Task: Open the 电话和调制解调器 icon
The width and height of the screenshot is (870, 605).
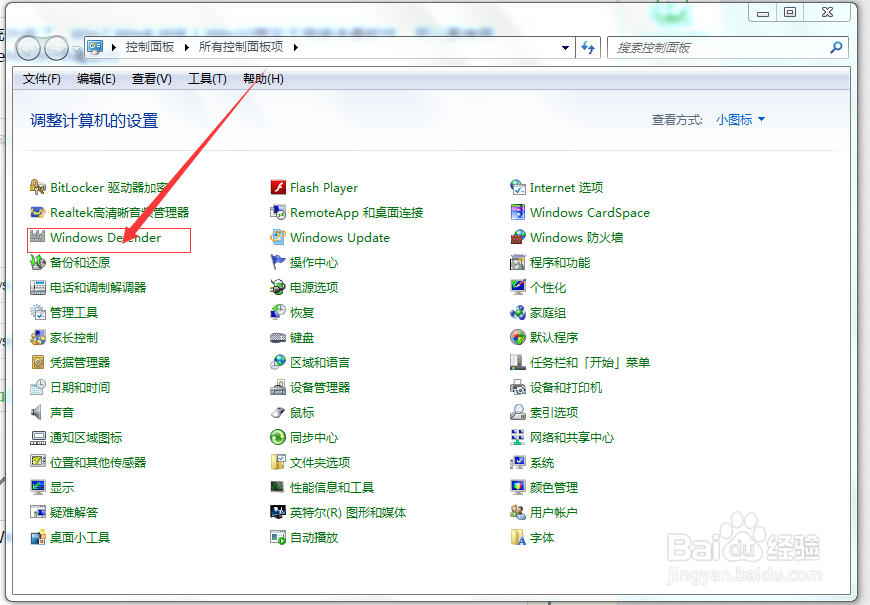Action: (x=38, y=288)
